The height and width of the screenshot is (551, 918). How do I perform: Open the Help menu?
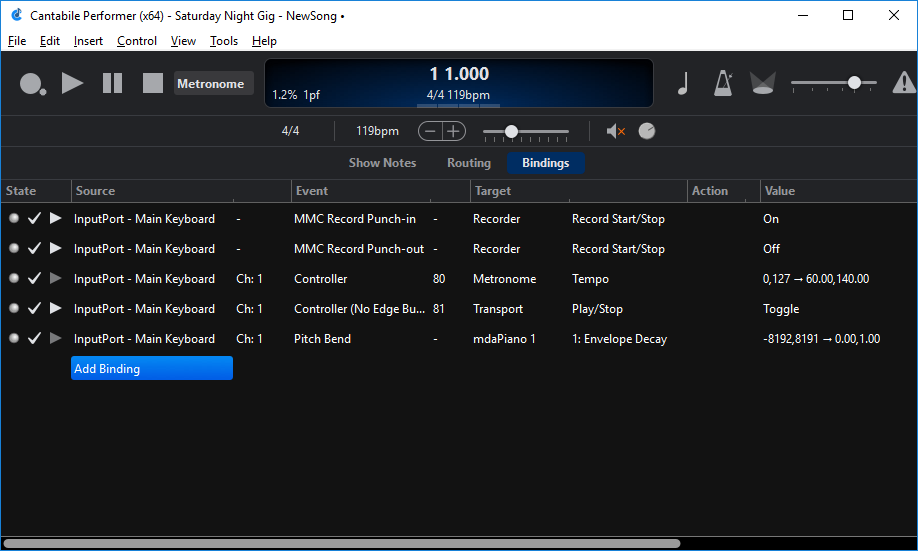click(264, 41)
